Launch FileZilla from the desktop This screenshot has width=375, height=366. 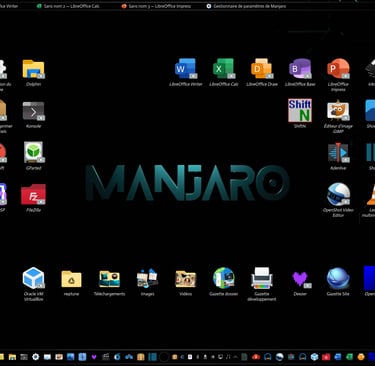coord(33,194)
